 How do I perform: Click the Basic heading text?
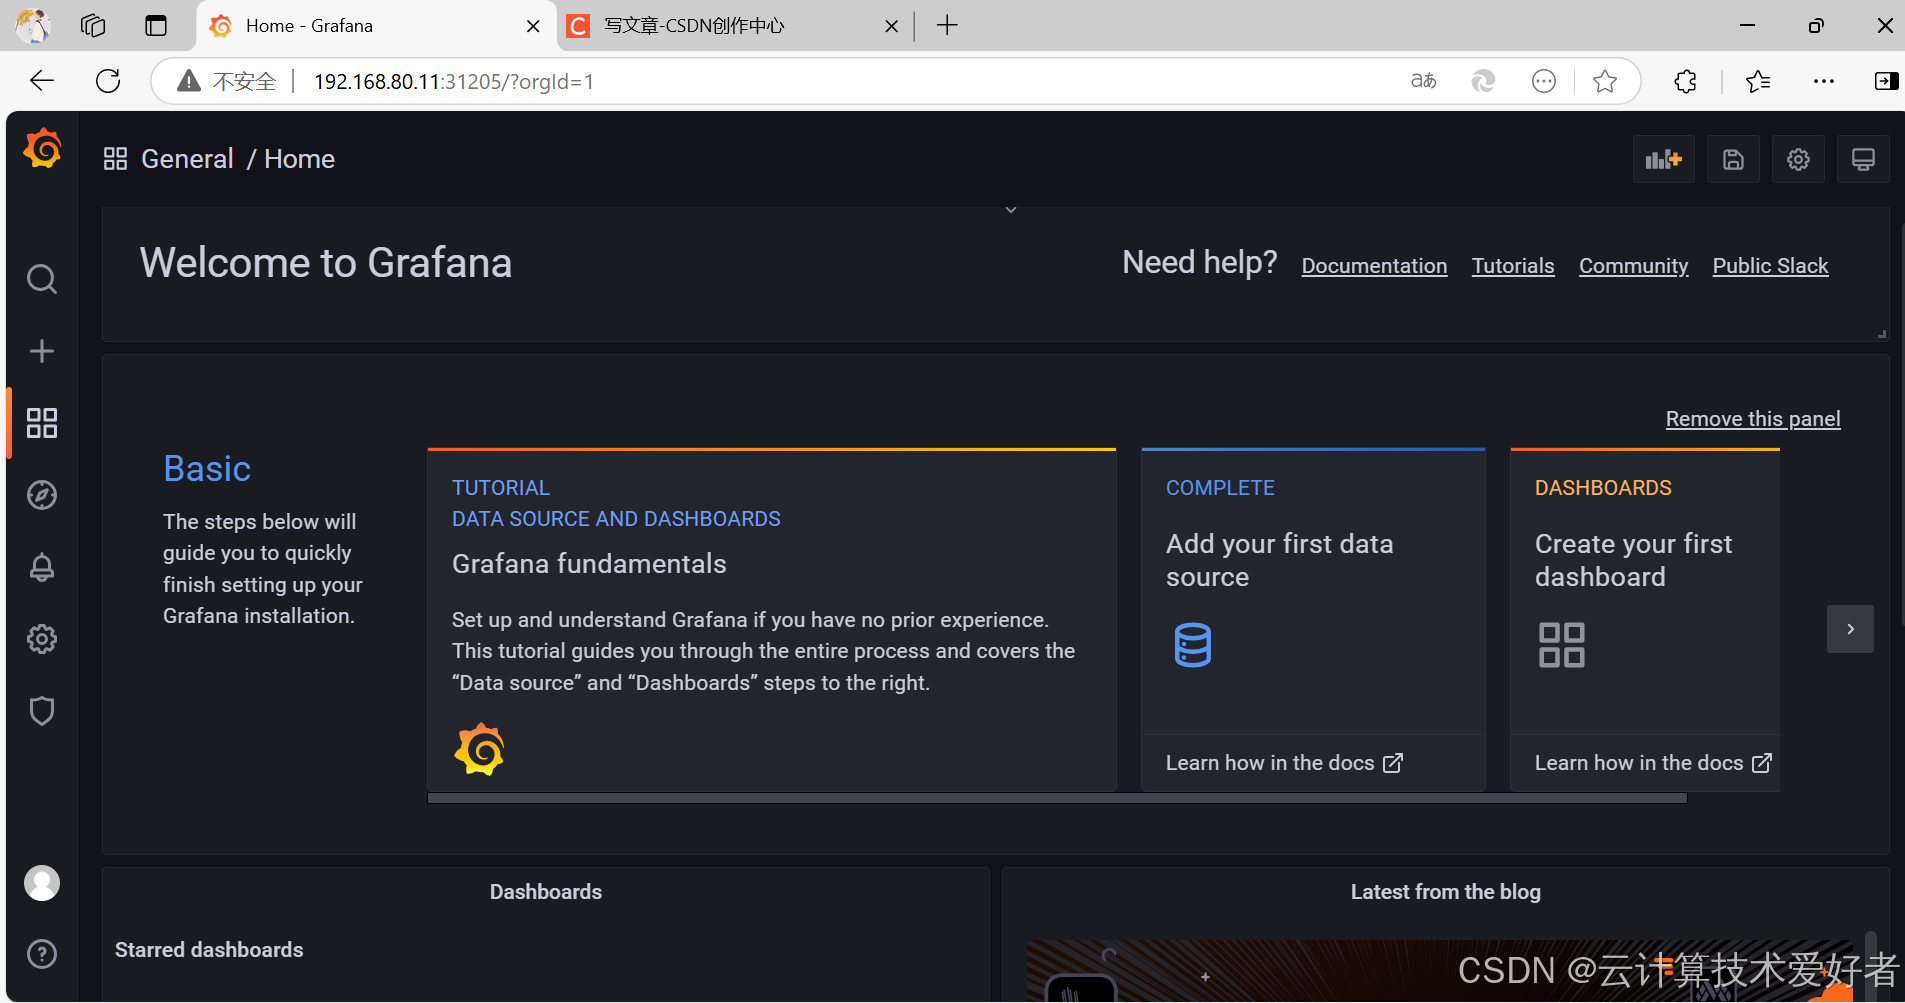click(x=207, y=469)
